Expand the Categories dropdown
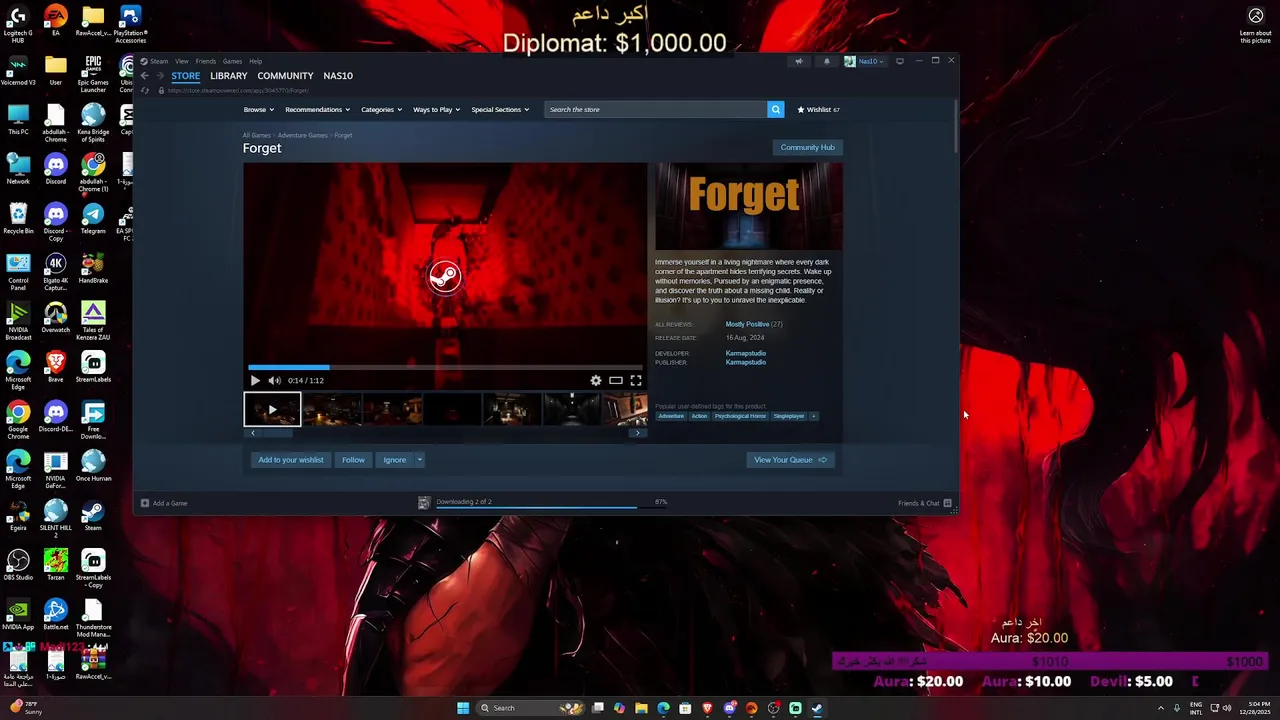Screen dimensions: 1280x720 coord(381,109)
